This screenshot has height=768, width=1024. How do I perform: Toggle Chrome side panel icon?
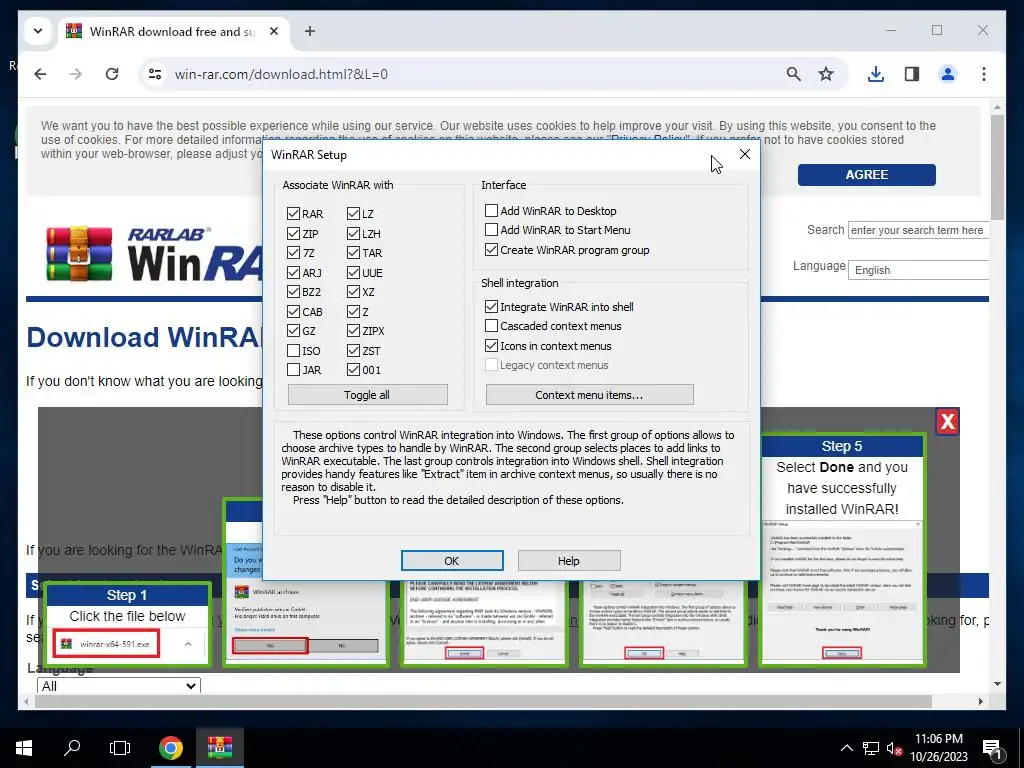point(912,74)
